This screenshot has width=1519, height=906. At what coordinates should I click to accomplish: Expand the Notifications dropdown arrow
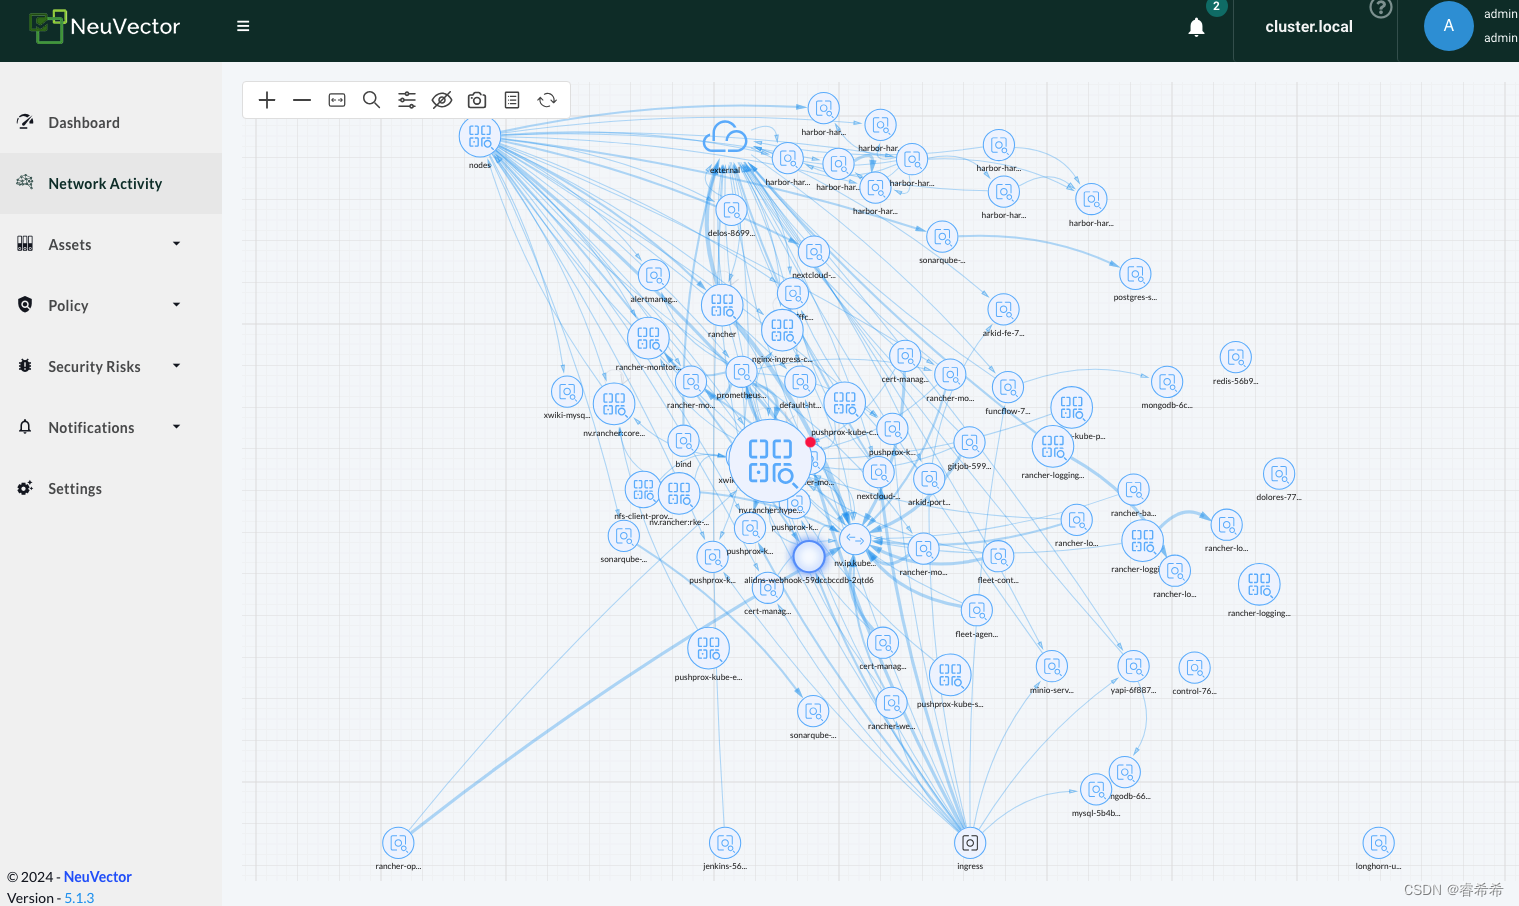tap(177, 427)
